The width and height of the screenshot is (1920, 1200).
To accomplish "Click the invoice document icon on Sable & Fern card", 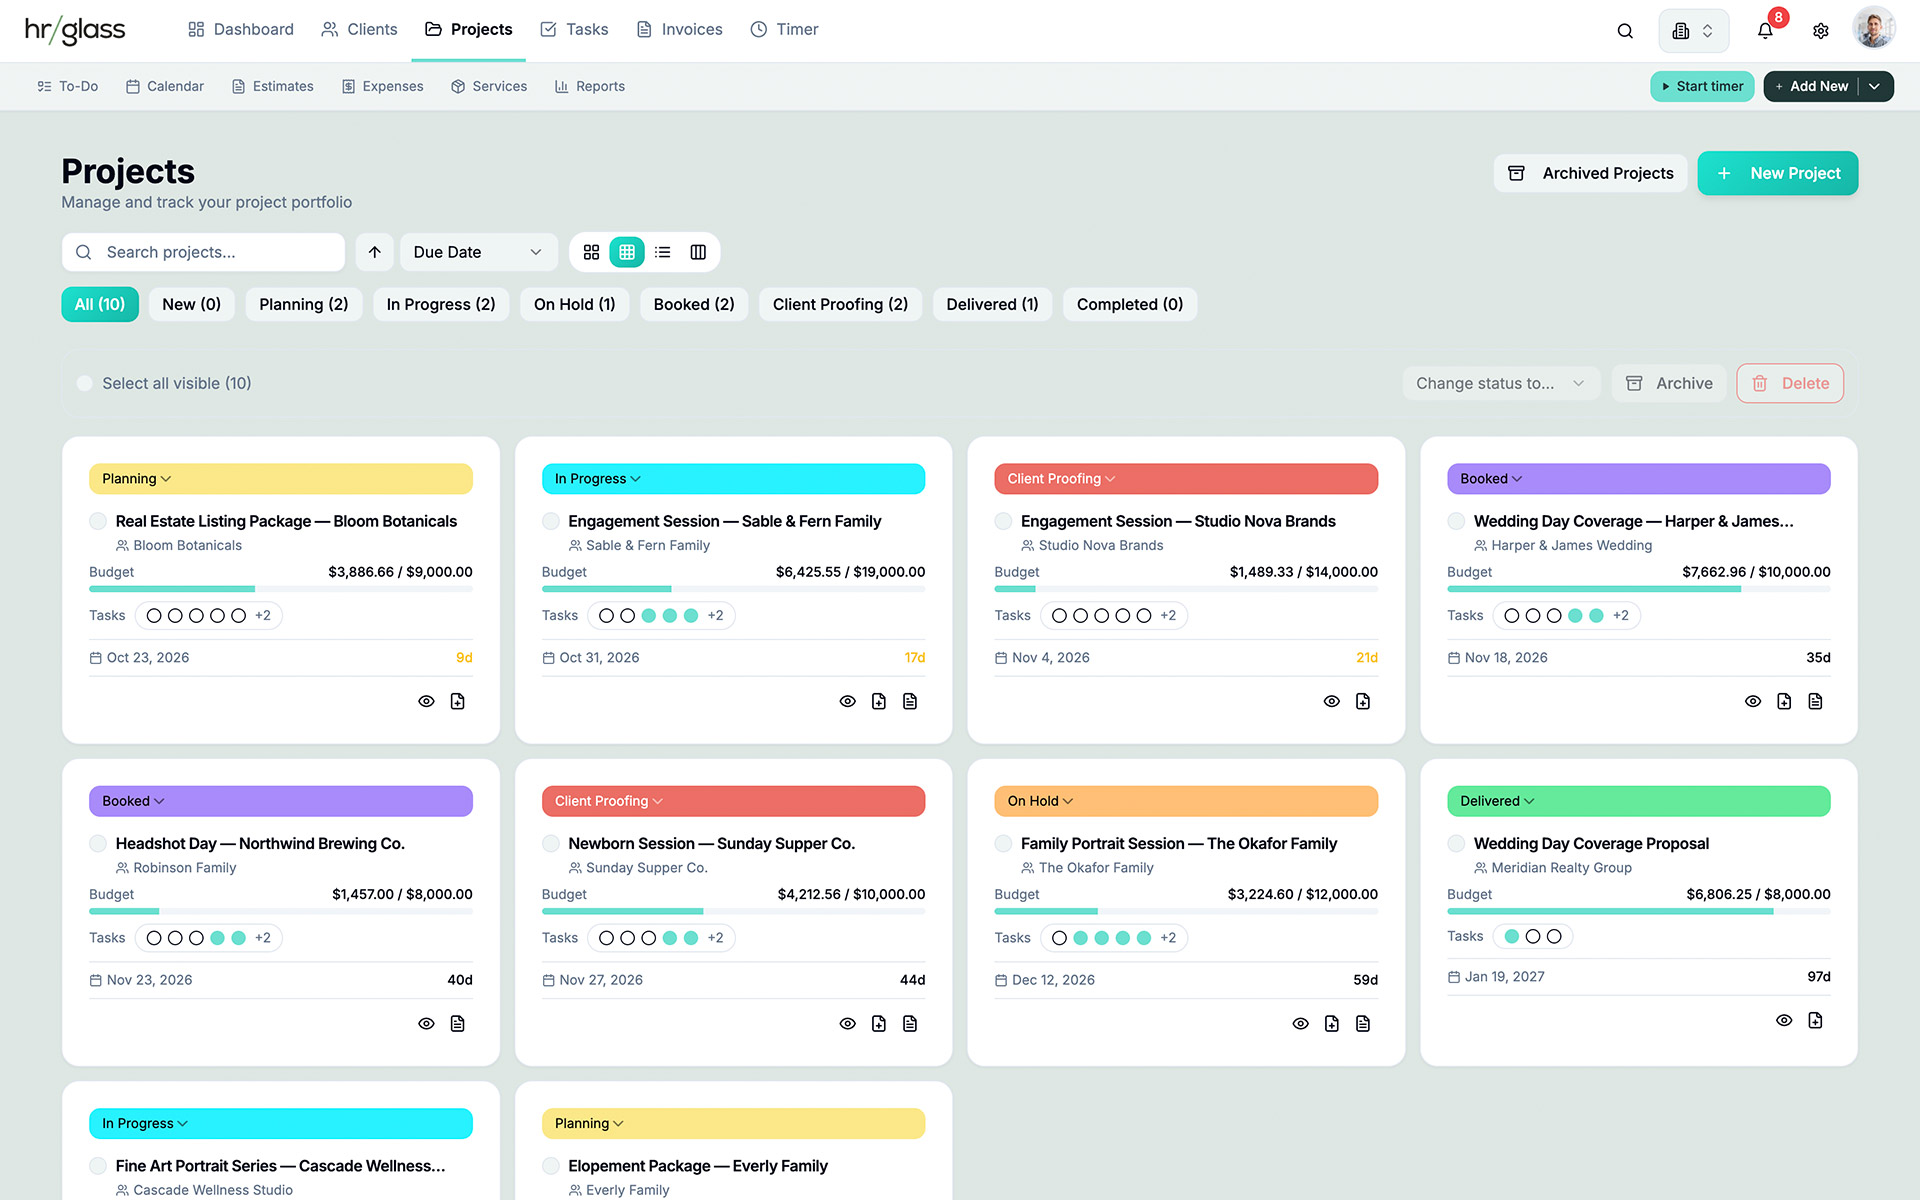I will coord(910,701).
